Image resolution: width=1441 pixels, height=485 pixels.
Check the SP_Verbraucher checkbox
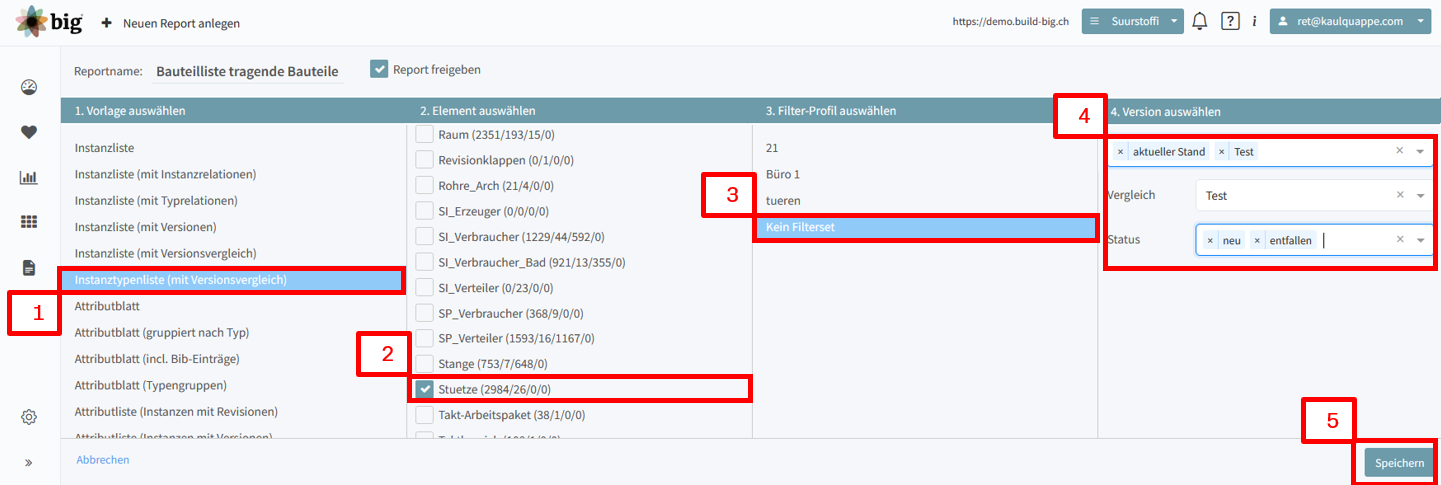[x=425, y=313]
